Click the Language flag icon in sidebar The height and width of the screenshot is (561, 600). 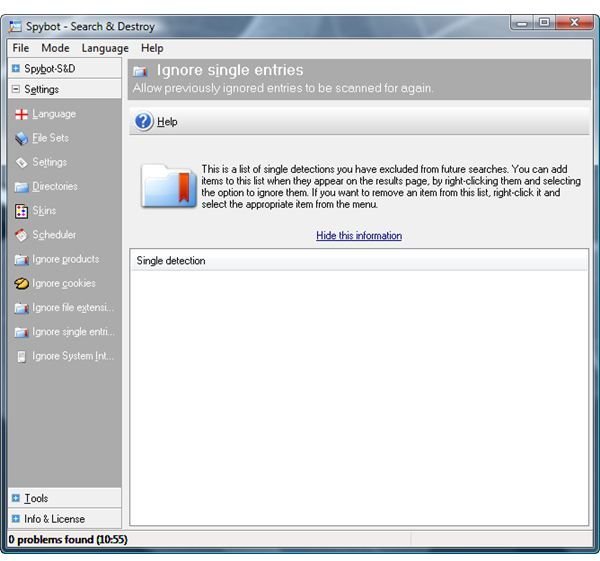pos(21,114)
